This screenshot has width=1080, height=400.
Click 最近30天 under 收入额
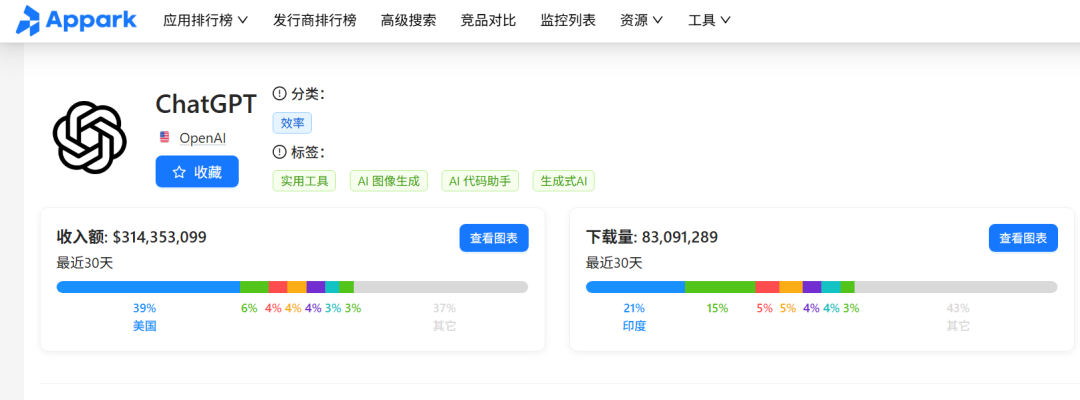[x=85, y=263]
